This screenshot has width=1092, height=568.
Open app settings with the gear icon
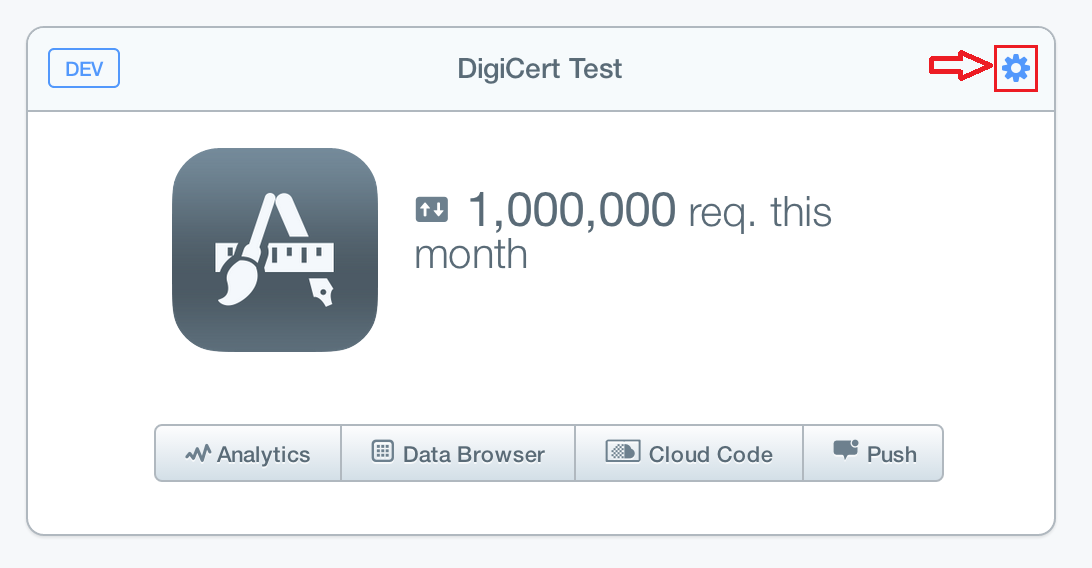(1016, 68)
